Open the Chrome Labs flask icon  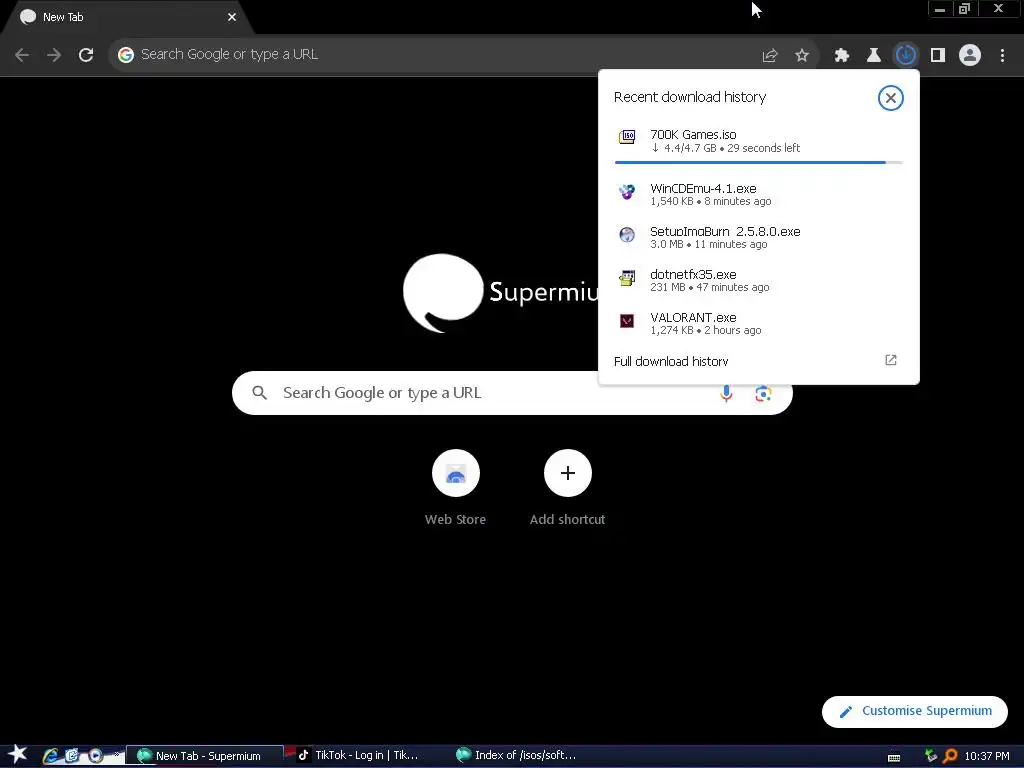click(874, 56)
